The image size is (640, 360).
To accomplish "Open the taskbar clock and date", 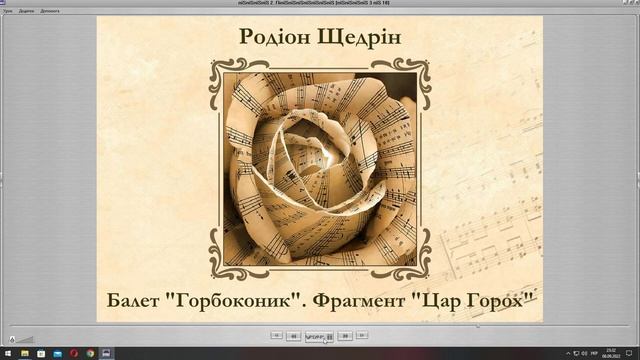I will point(611,353).
